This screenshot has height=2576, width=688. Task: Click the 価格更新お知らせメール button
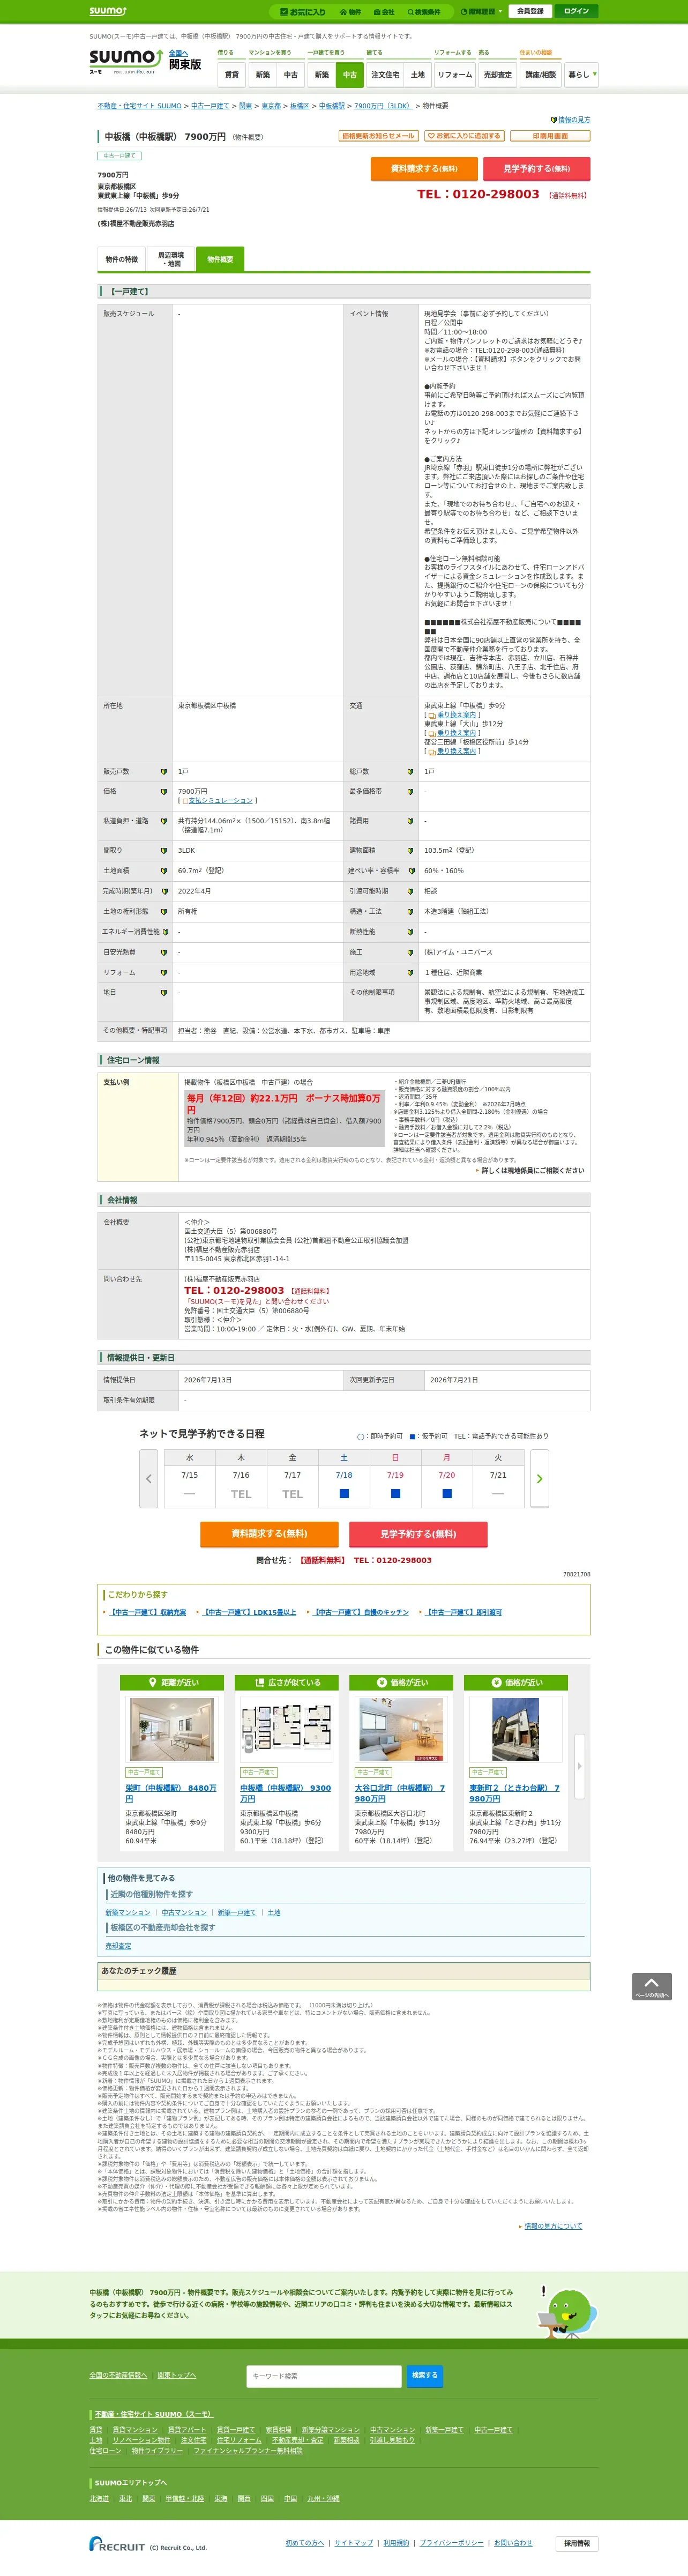pyautogui.click(x=378, y=136)
